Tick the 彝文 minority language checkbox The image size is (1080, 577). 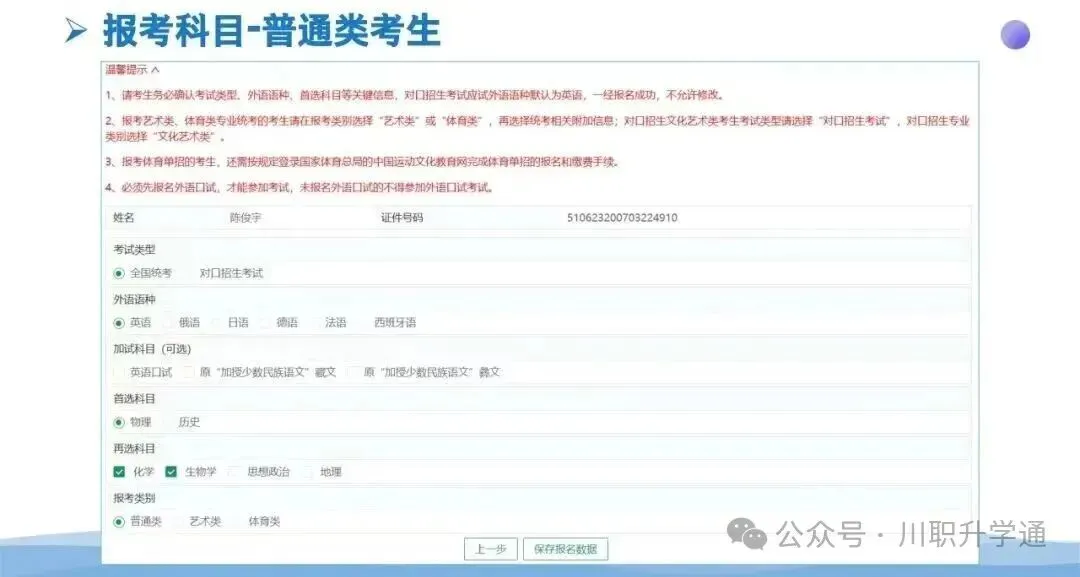353,373
